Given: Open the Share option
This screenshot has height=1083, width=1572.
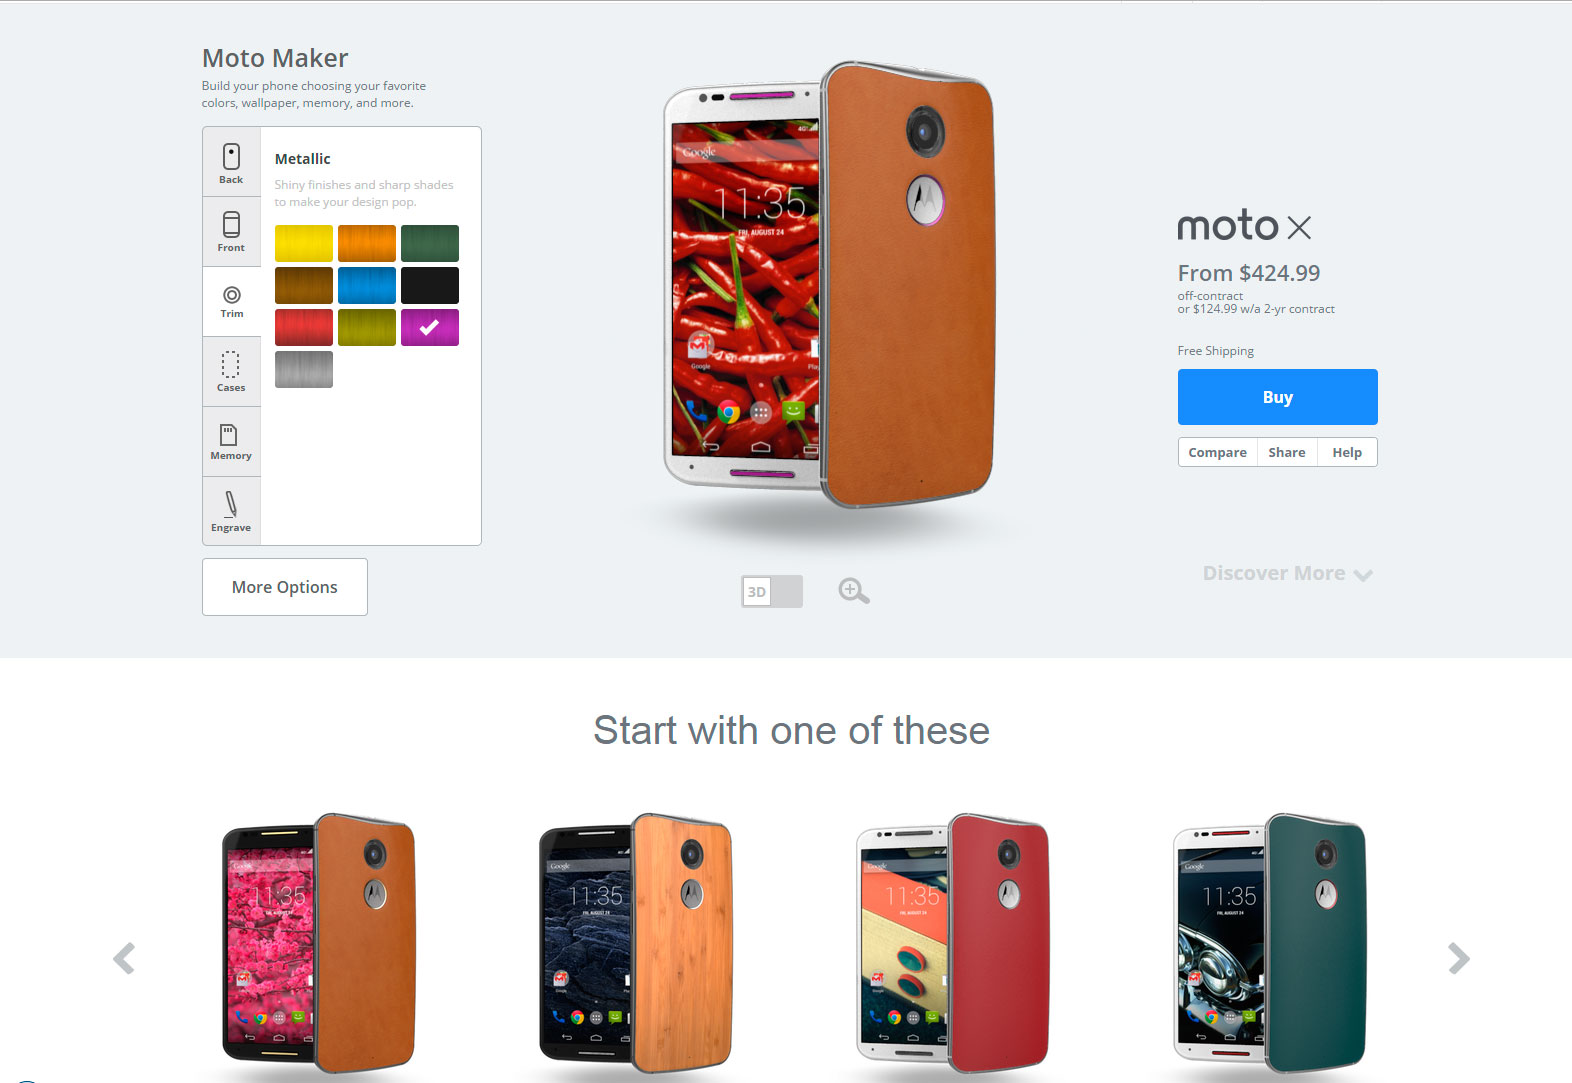Looking at the screenshot, I should pos(1287,452).
